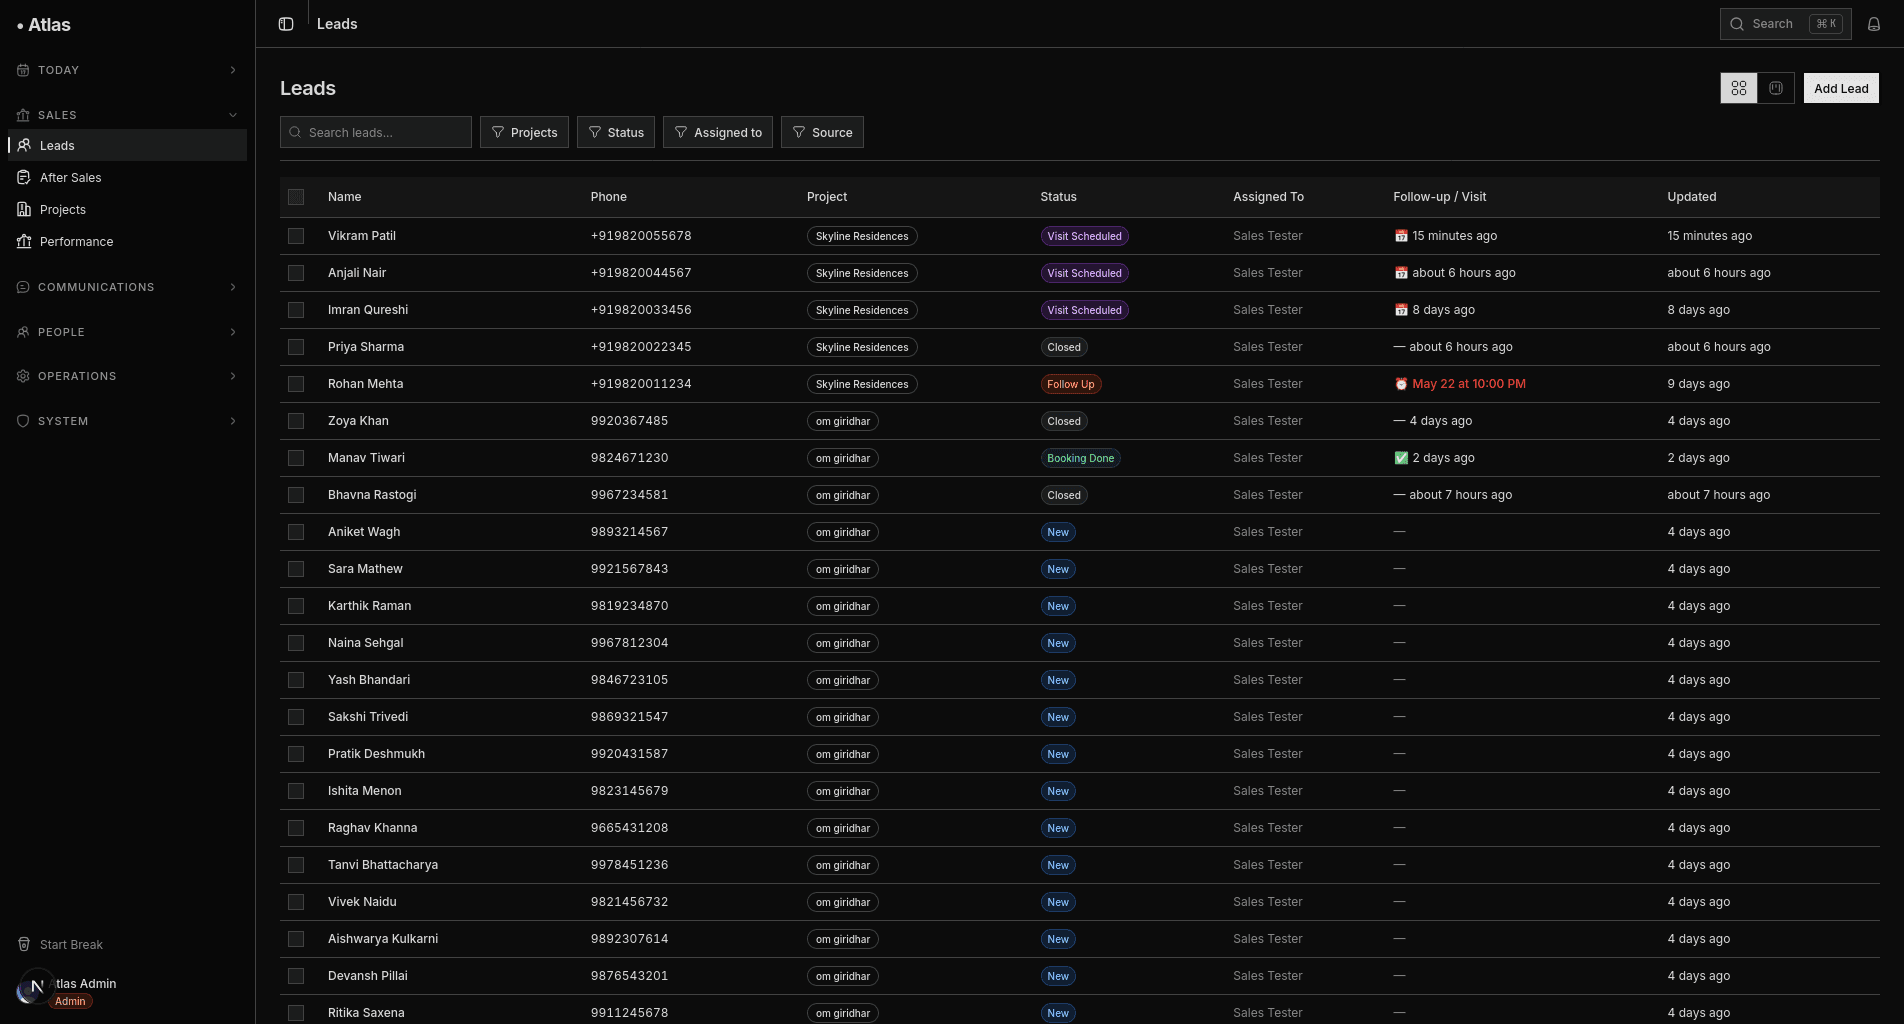1904x1024 pixels.
Task: Open notifications bell icon
Action: tap(1874, 24)
